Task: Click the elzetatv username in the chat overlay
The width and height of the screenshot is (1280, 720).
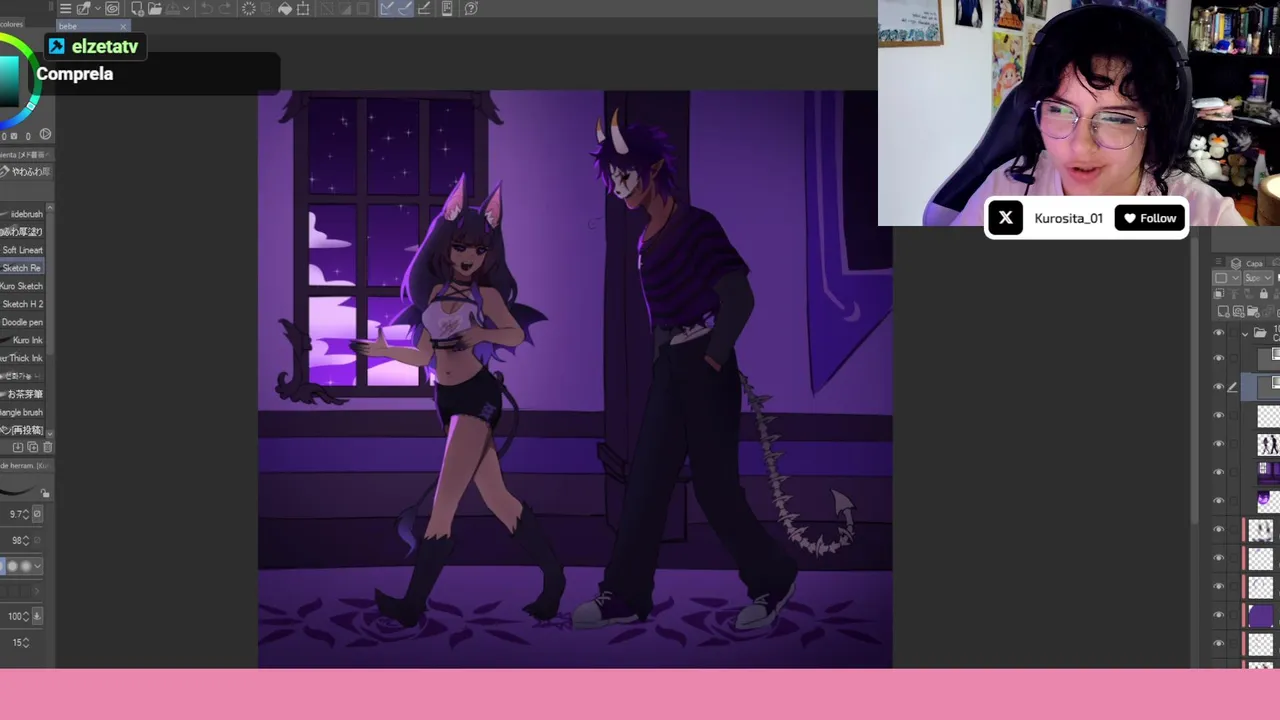Action: pos(105,47)
